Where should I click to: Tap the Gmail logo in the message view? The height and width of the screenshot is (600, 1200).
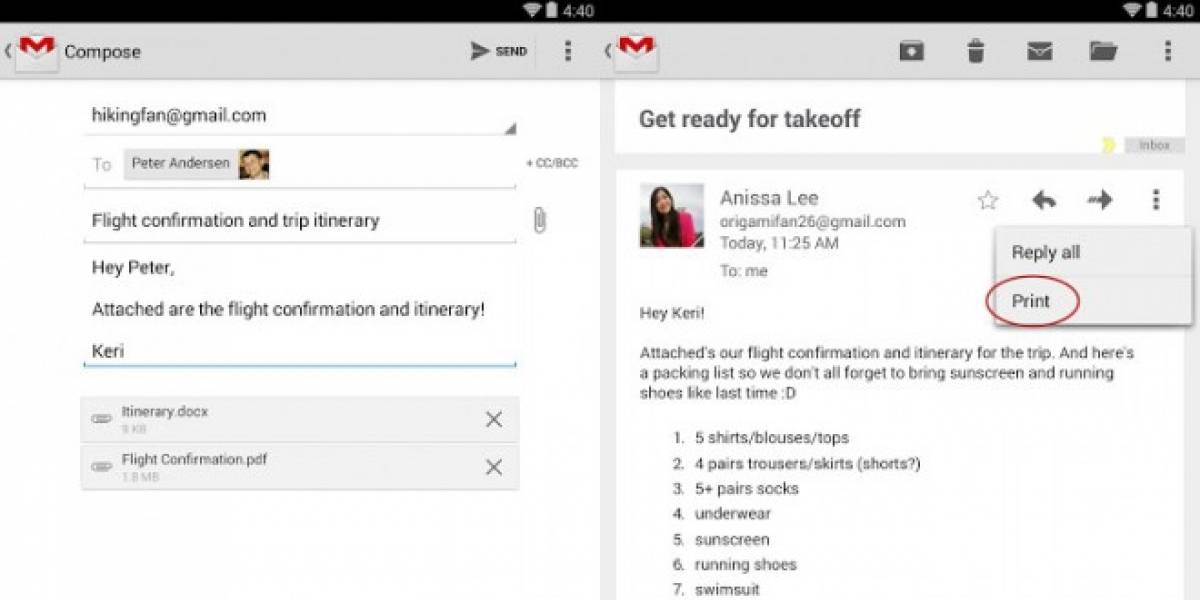(636, 51)
